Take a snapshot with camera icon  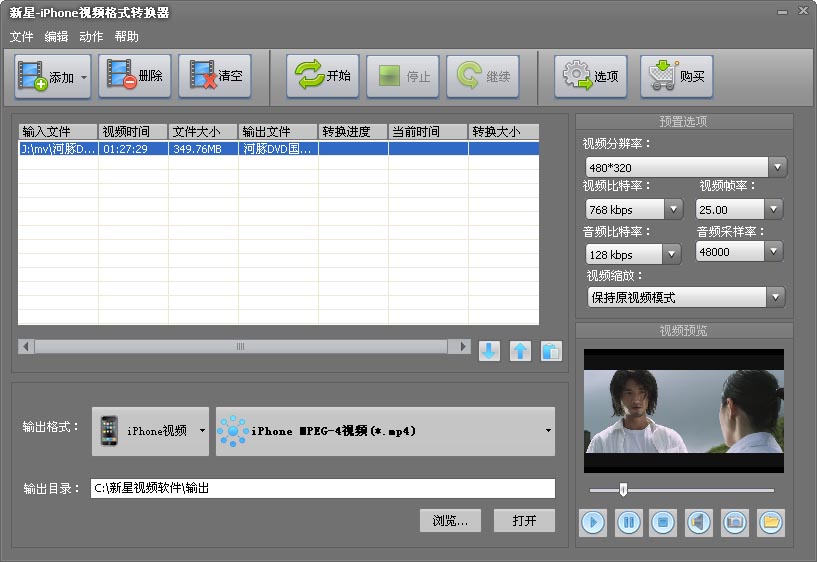[735, 521]
